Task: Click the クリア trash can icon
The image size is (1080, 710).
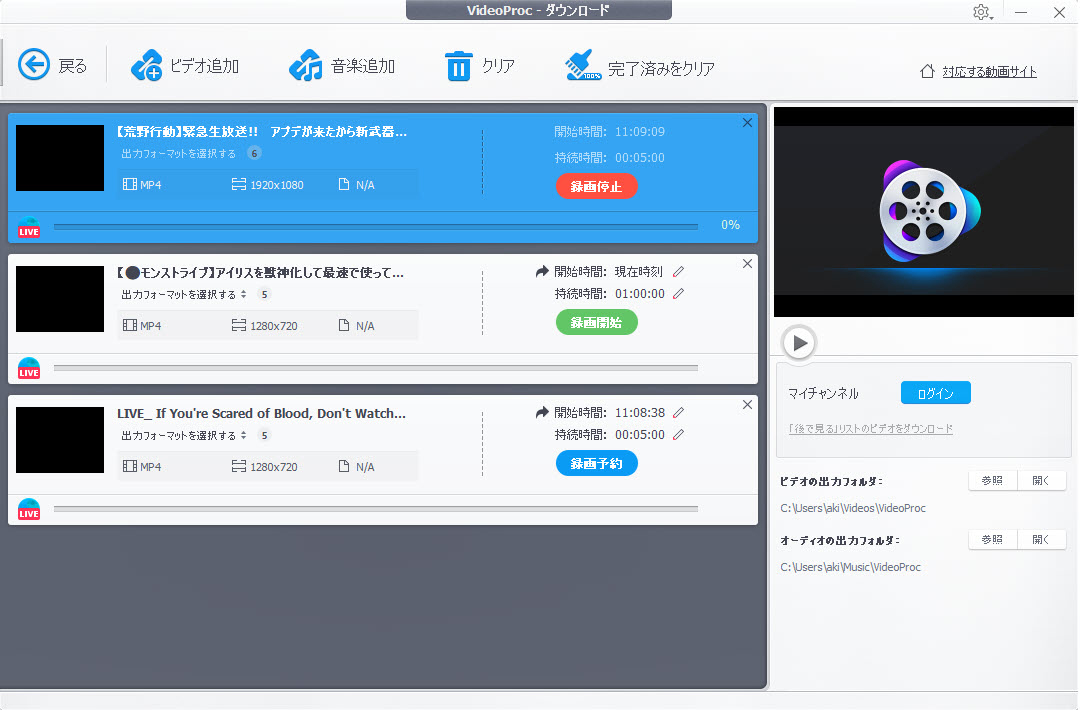Action: tap(459, 66)
